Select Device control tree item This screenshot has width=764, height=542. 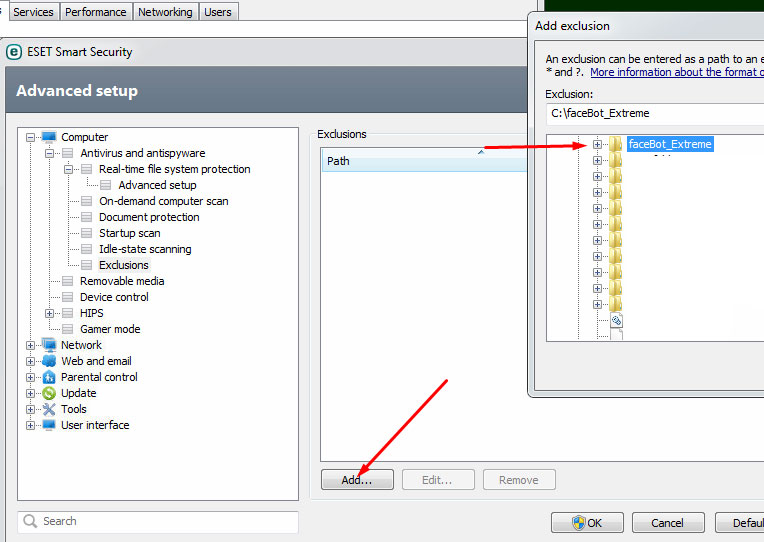(x=114, y=297)
